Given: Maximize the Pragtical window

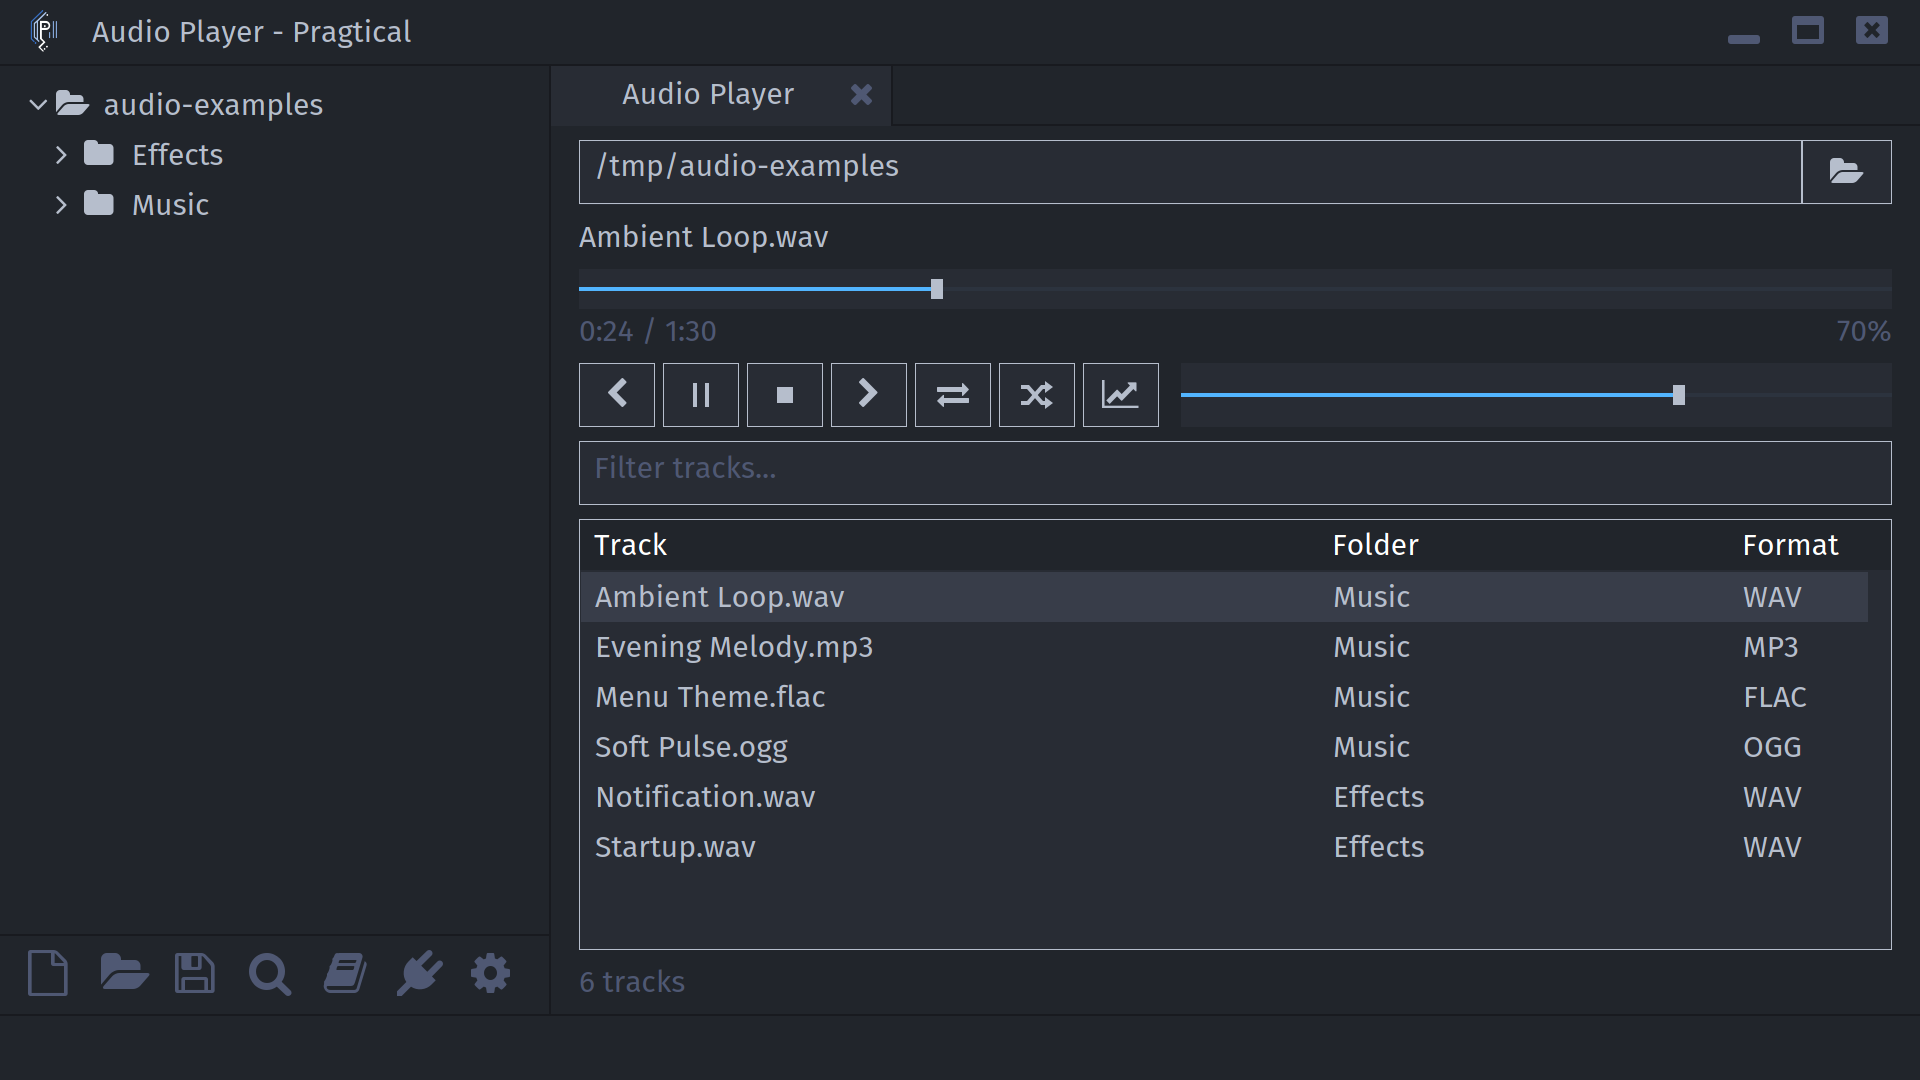Looking at the screenshot, I should tap(1808, 31).
